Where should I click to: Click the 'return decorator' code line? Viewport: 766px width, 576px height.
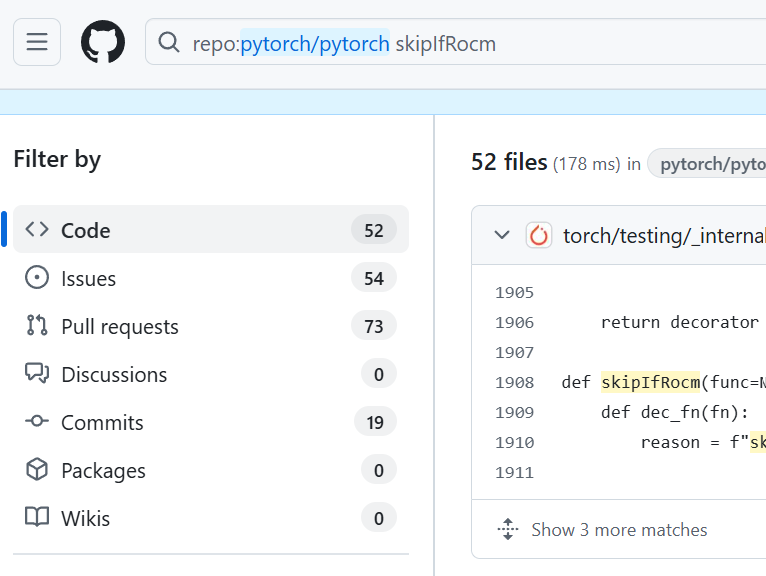(x=680, y=322)
